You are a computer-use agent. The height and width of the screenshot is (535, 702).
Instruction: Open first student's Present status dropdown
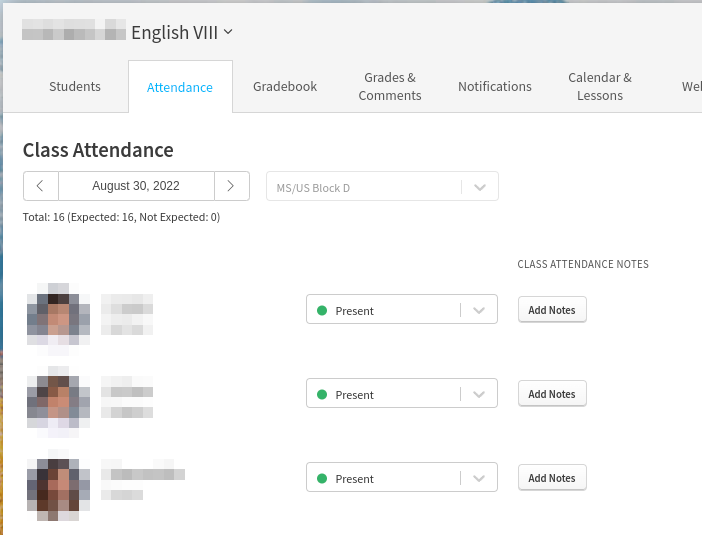[x=401, y=310]
